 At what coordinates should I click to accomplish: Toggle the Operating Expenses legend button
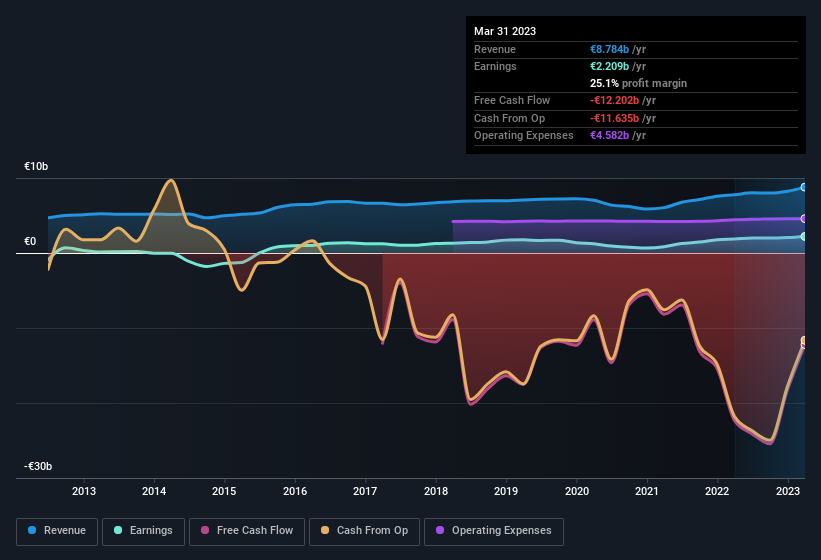click(x=493, y=530)
